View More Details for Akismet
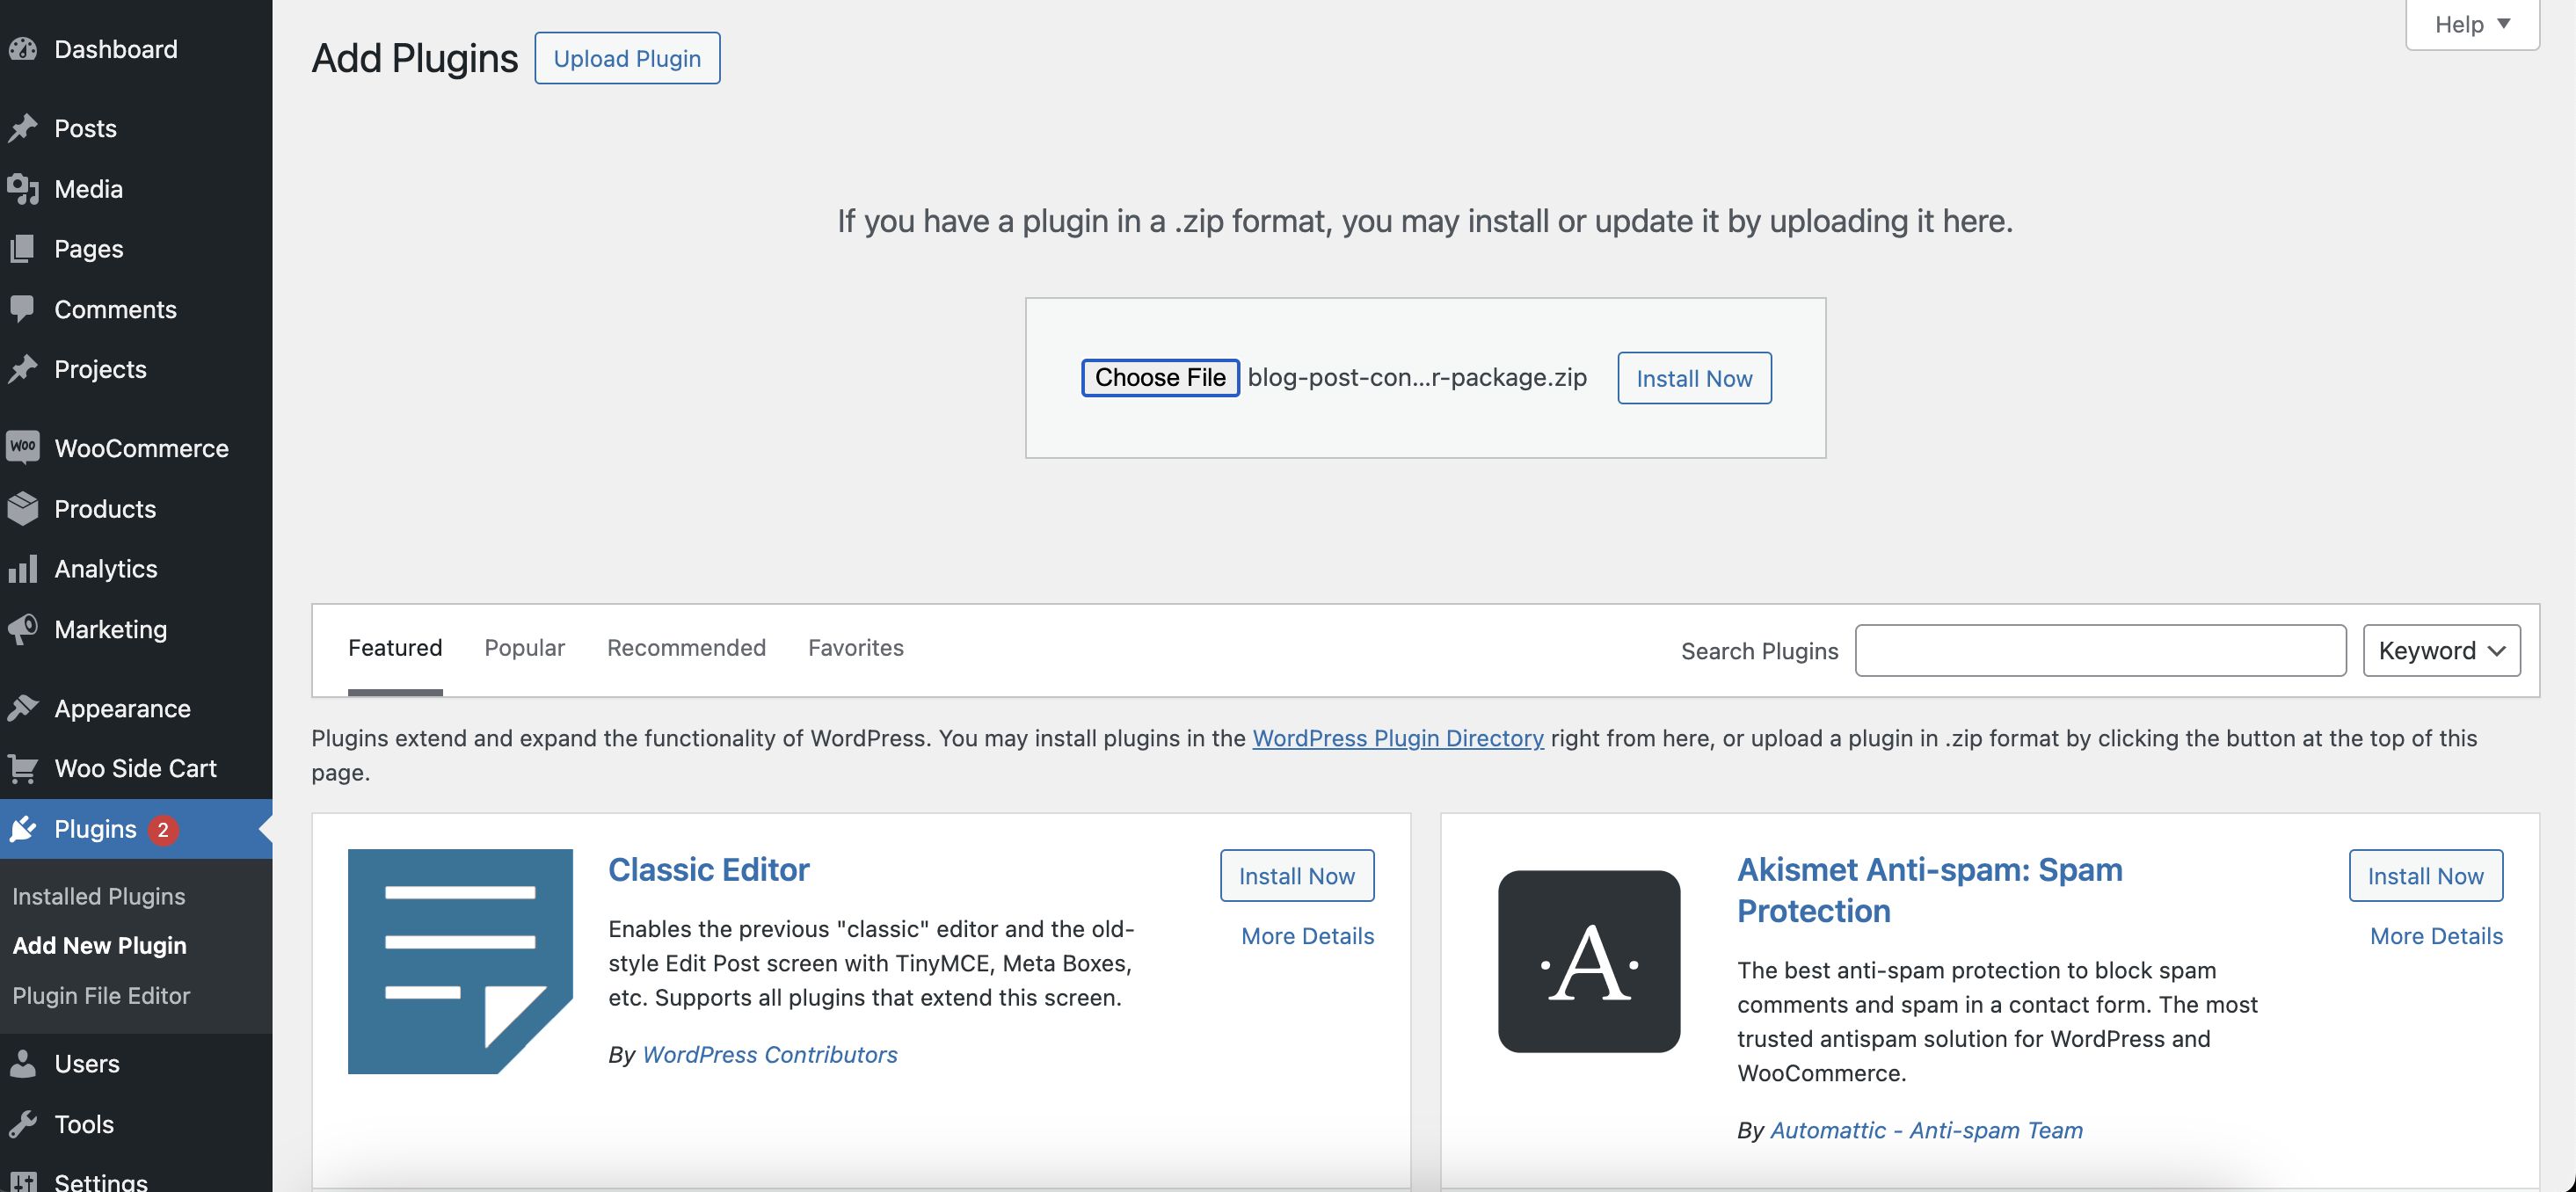Image resolution: width=2576 pixels, height=1192 pixels. pos(2437,935)
